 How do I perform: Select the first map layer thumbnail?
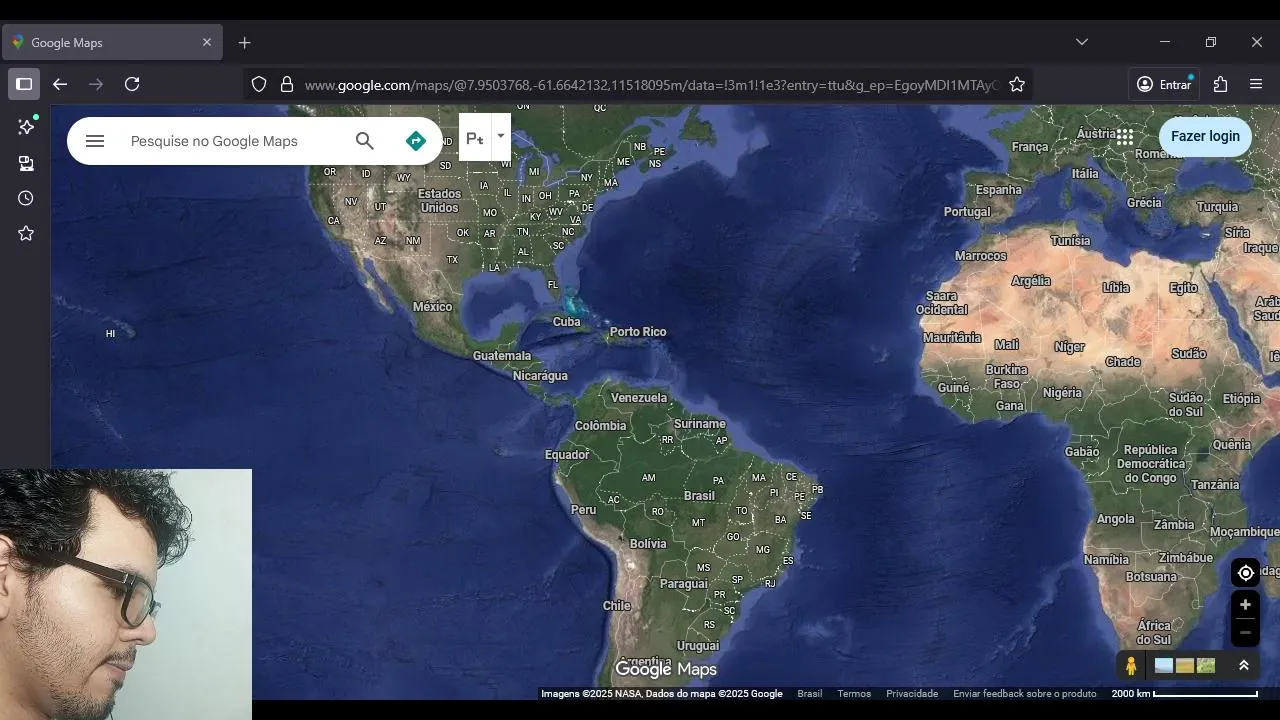[1164, 666]
